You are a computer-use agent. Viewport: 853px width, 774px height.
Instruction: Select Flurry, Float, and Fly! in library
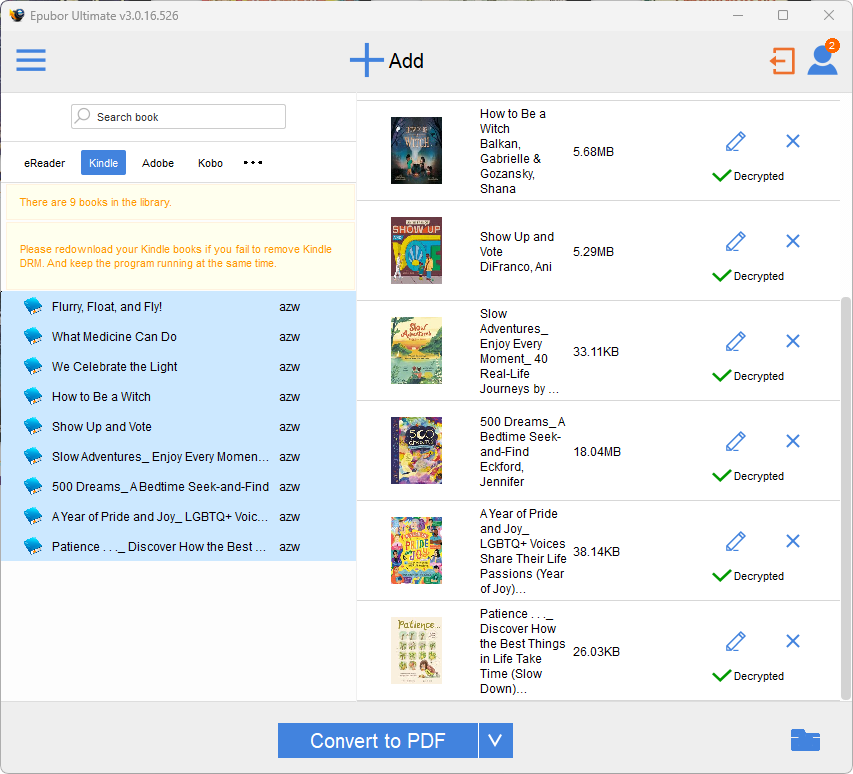click(107, 307)
